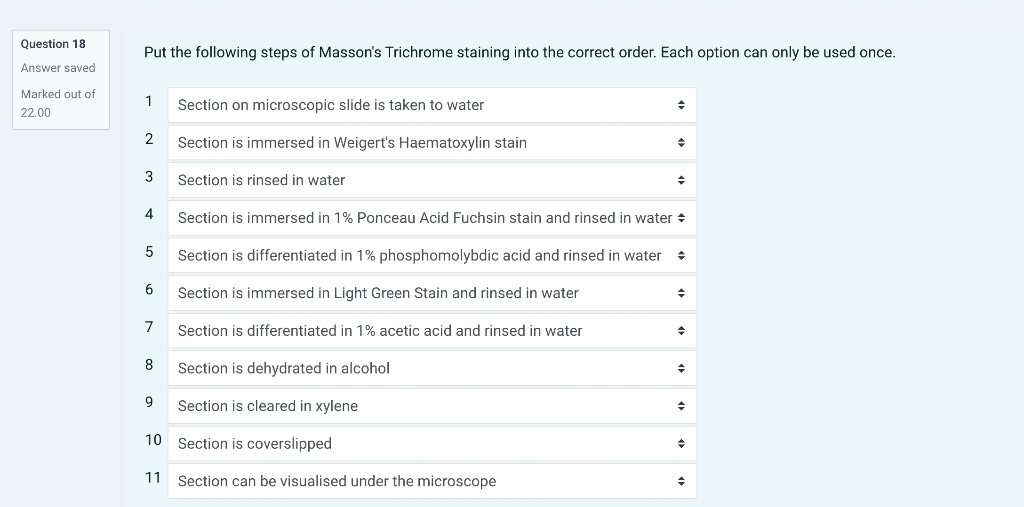Open the 'visualised under the microscope' dropdown
The height and width of the screenshot is (507, 1024).
click(x=430, y=481)
